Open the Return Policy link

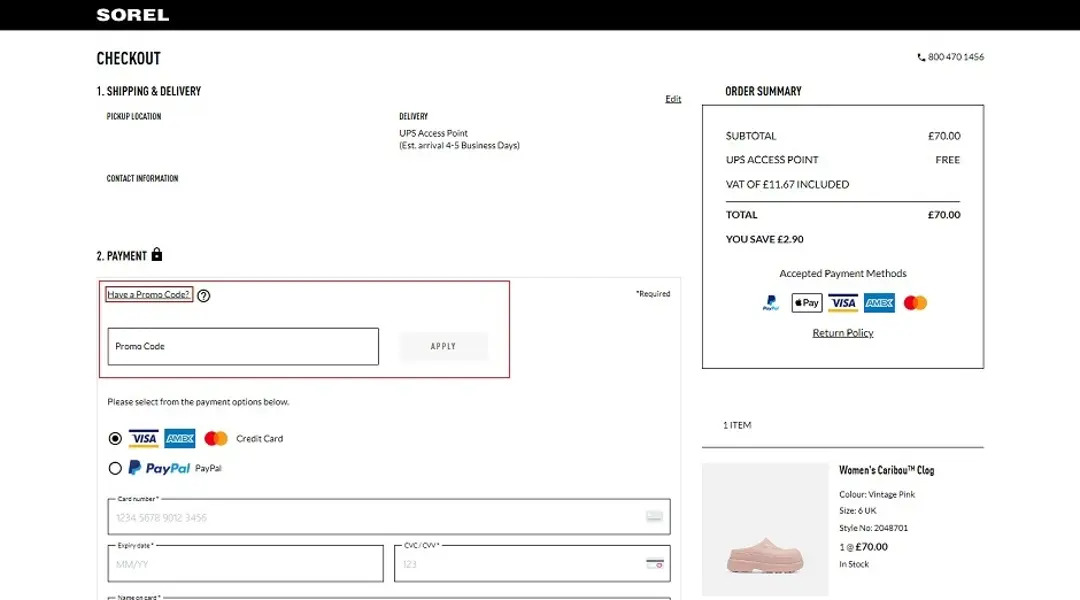842,333
